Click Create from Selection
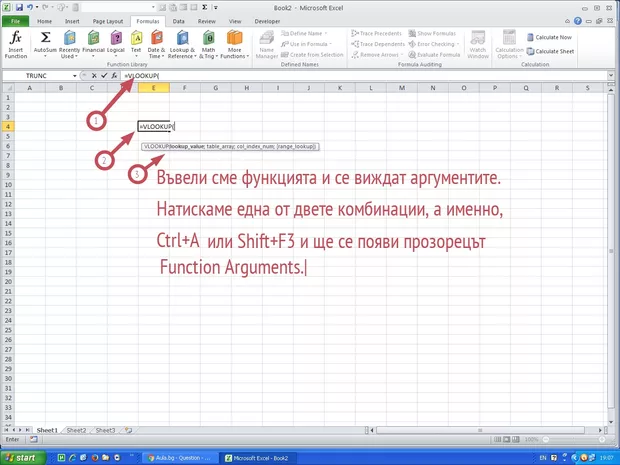The width and height of the screenshot is (620, 465). click(x=312, y=55)
